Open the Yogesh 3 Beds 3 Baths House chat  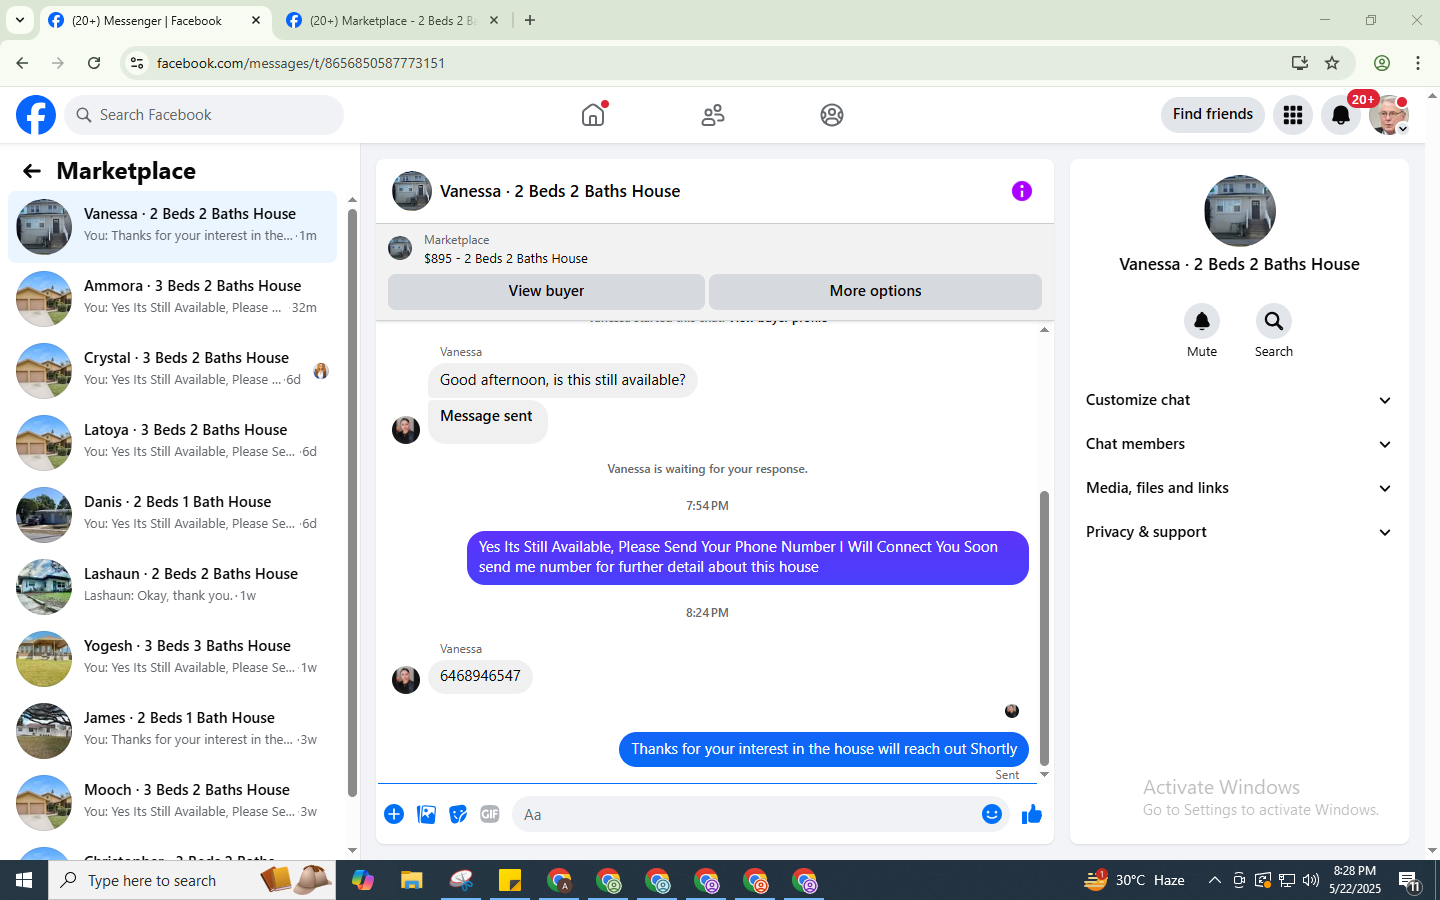click(x=172, y=659)
